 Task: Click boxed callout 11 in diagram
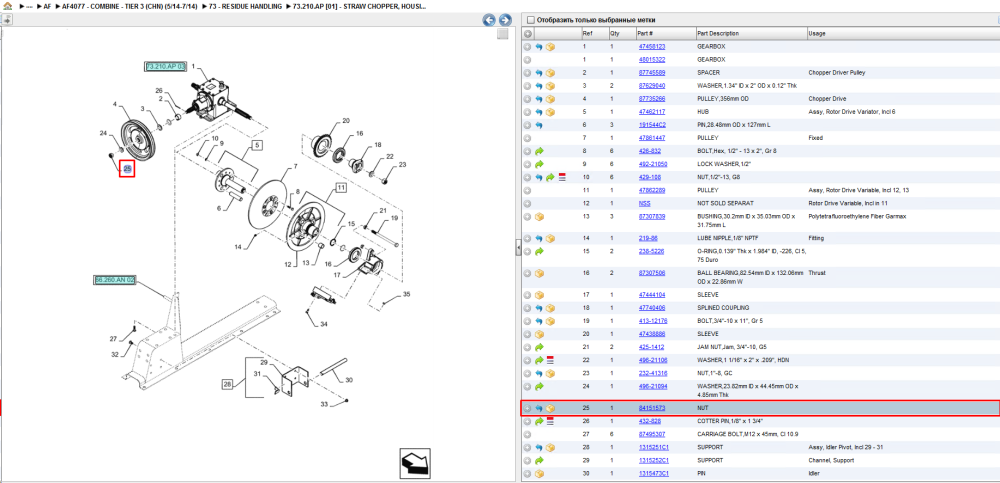[x=341, y=188]
